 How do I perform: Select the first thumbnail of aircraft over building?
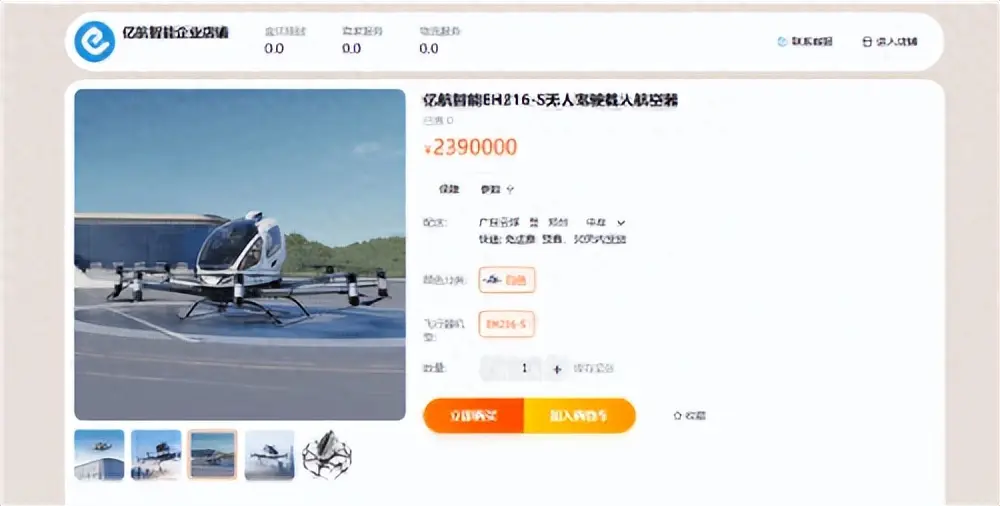(x=99, y=454)
